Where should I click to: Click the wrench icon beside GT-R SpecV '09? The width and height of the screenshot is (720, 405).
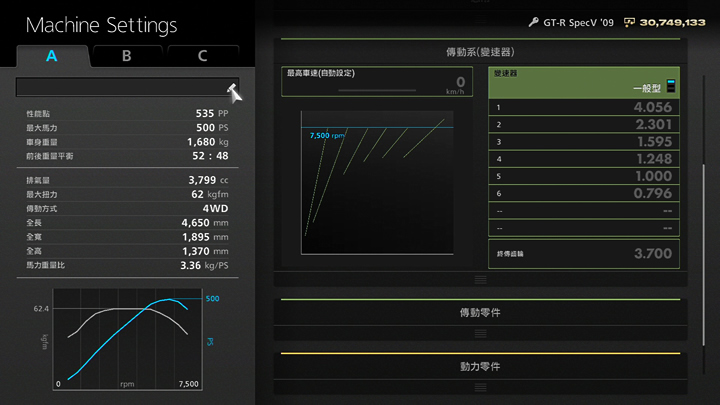[535, 21]
